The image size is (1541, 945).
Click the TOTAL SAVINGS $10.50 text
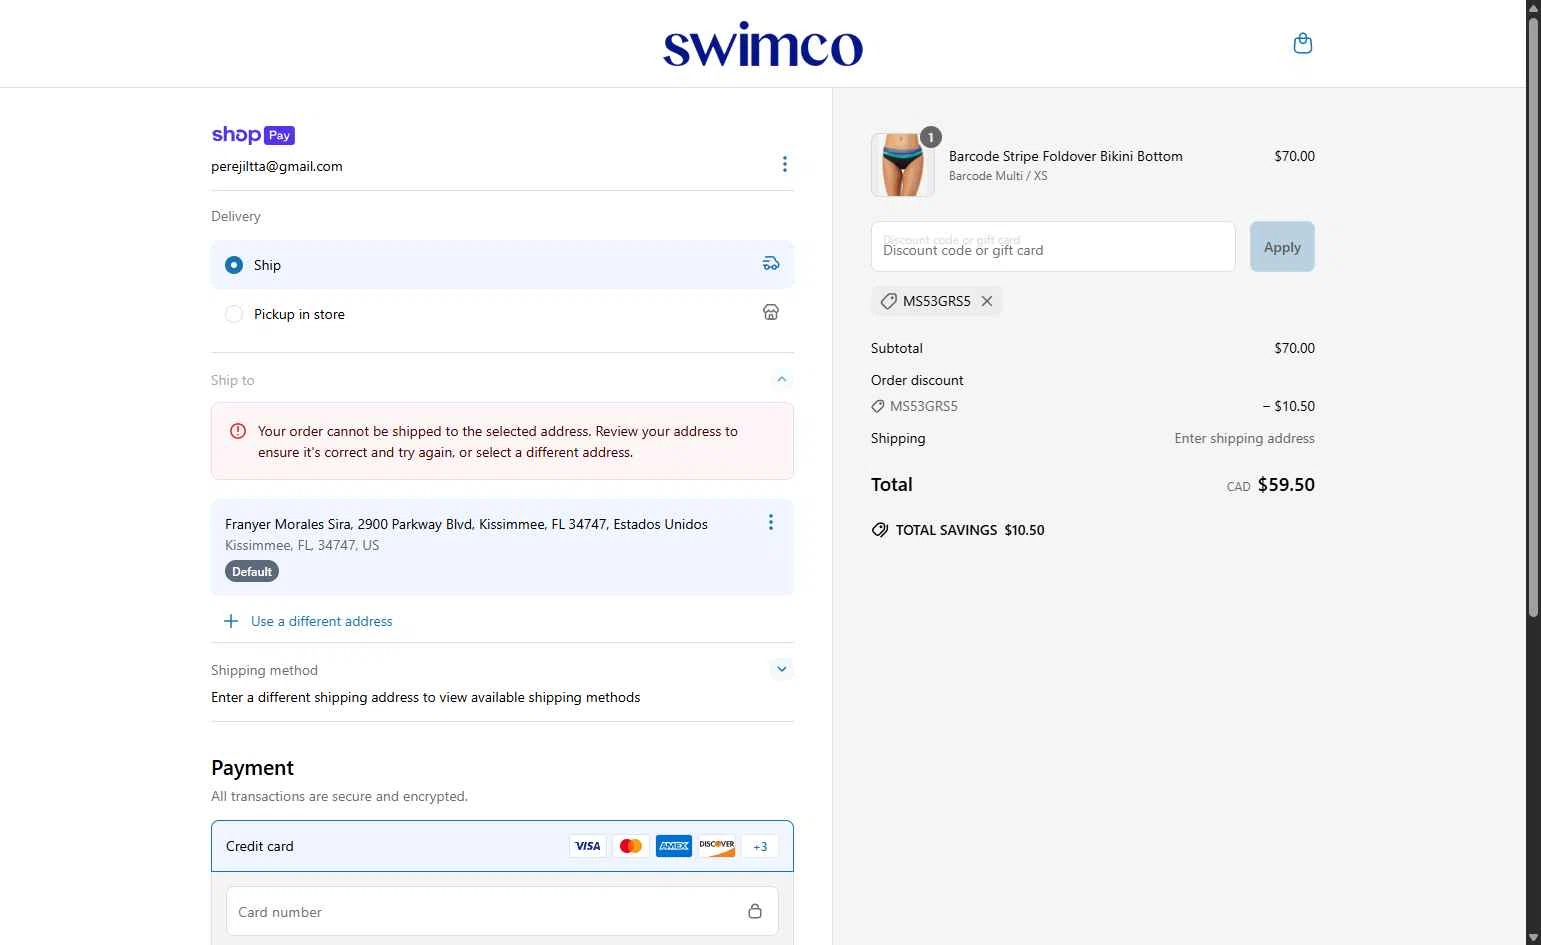(970, 530)
